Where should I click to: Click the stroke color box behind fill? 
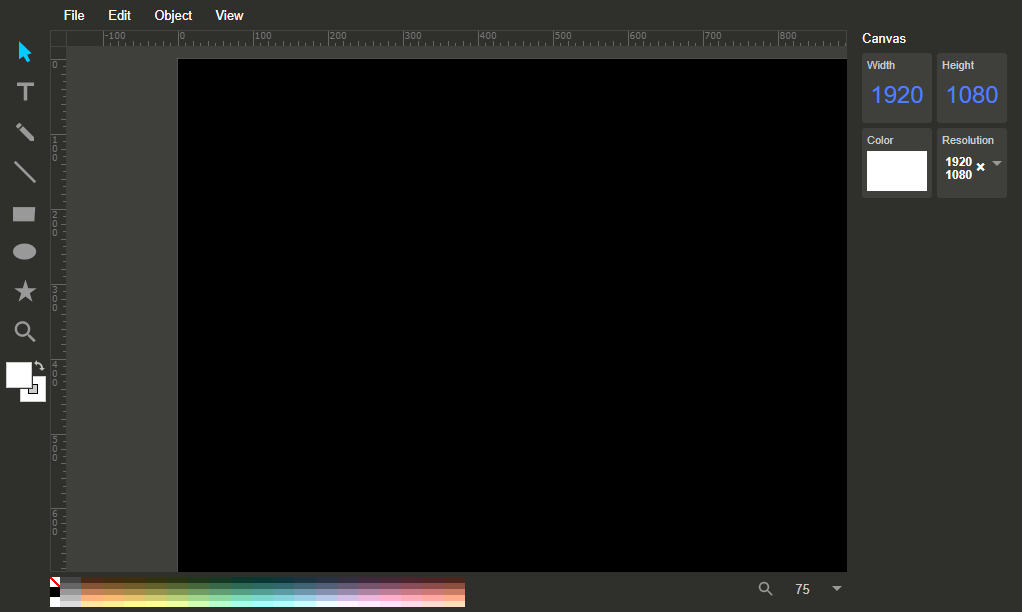click(x=39, y=394)
